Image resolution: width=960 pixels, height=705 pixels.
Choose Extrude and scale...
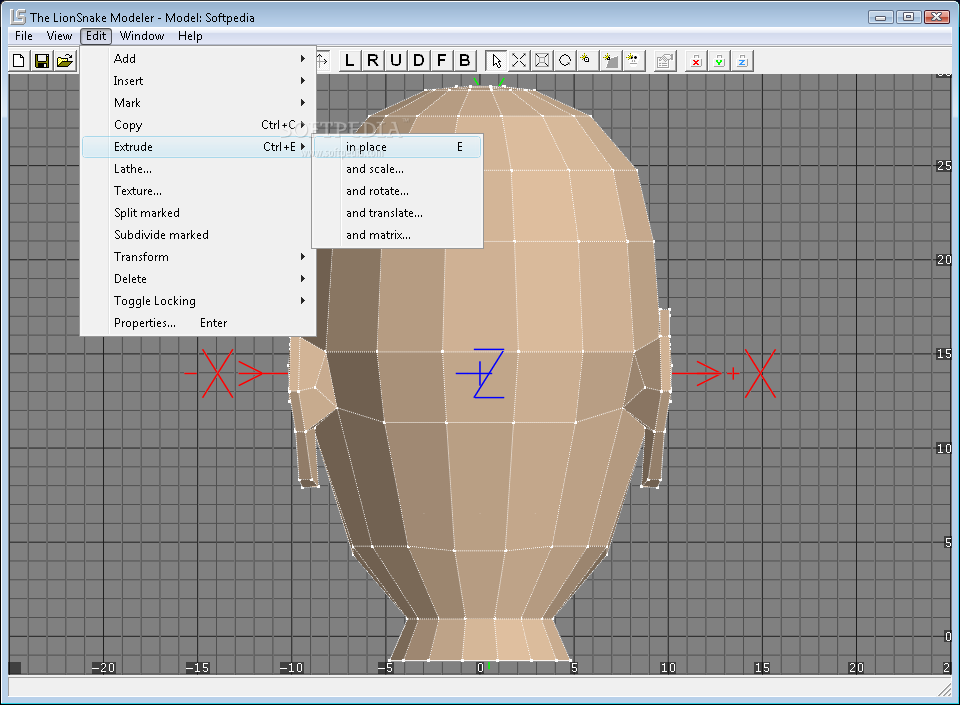click(x=397, y=169)
